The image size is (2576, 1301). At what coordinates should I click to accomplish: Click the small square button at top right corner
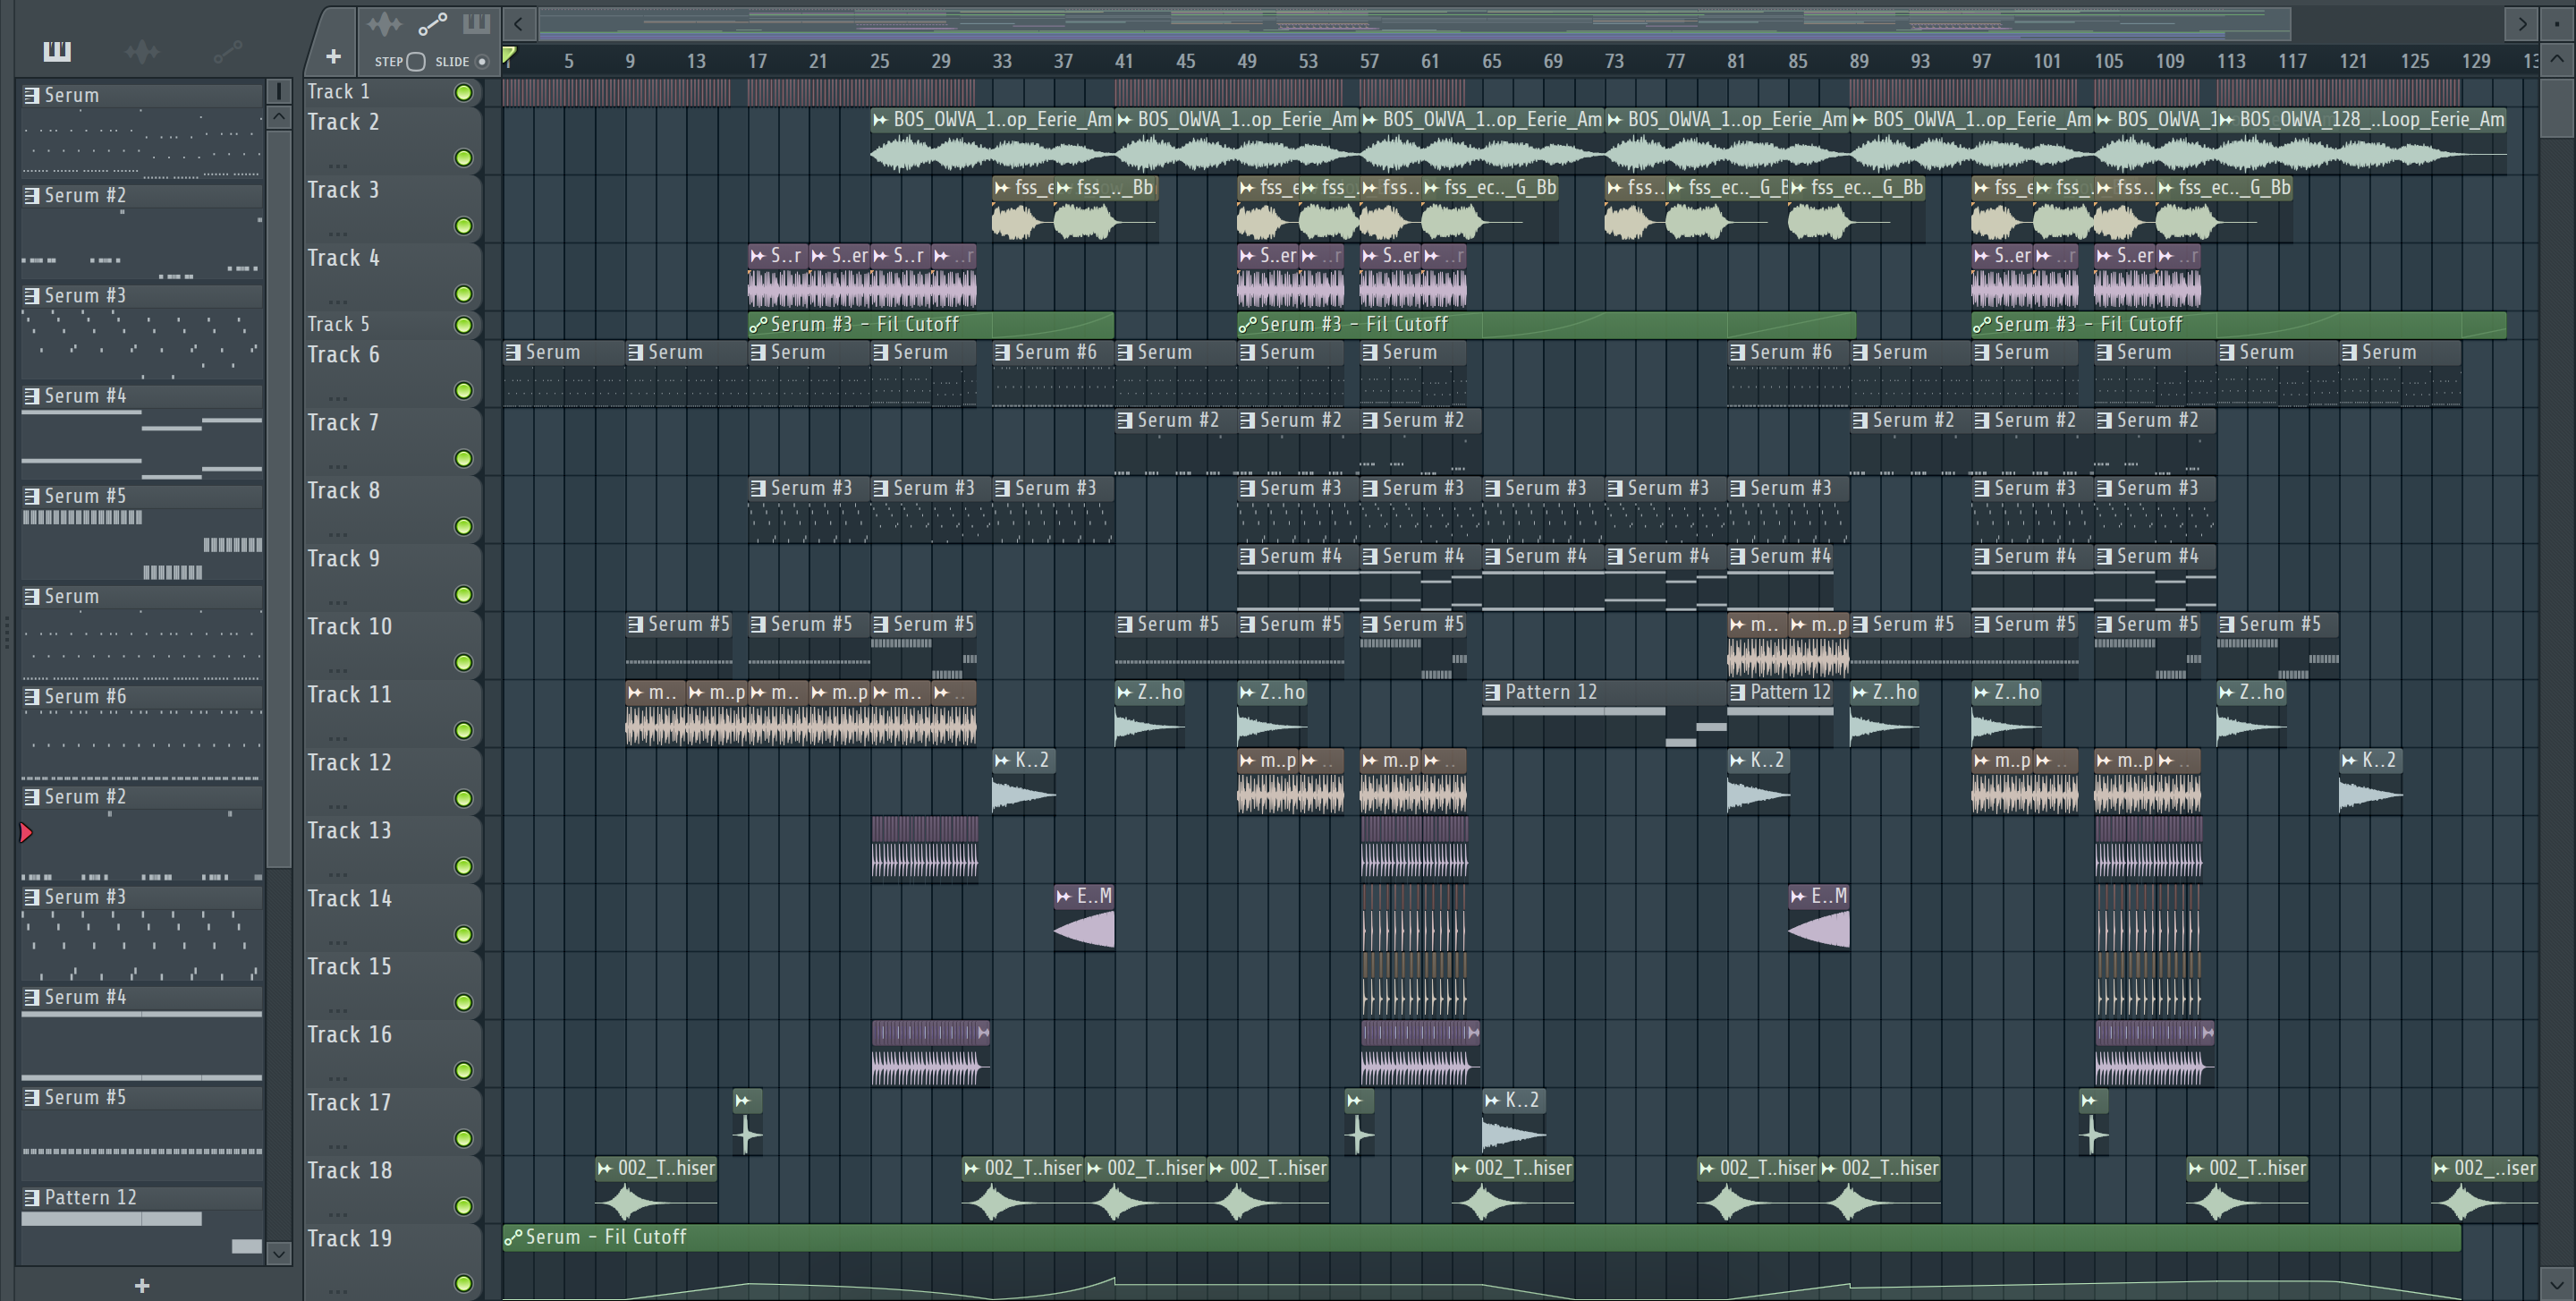point(2557,23)
